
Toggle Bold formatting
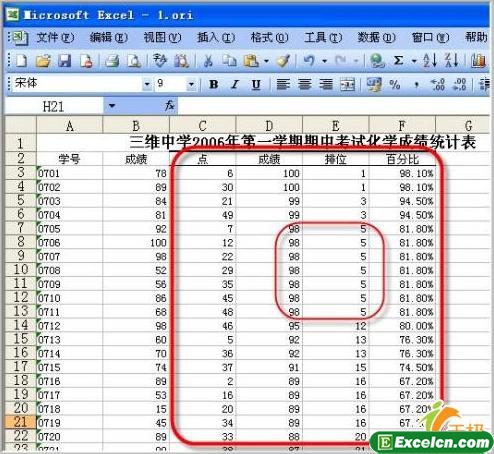(x=213, y=84)
